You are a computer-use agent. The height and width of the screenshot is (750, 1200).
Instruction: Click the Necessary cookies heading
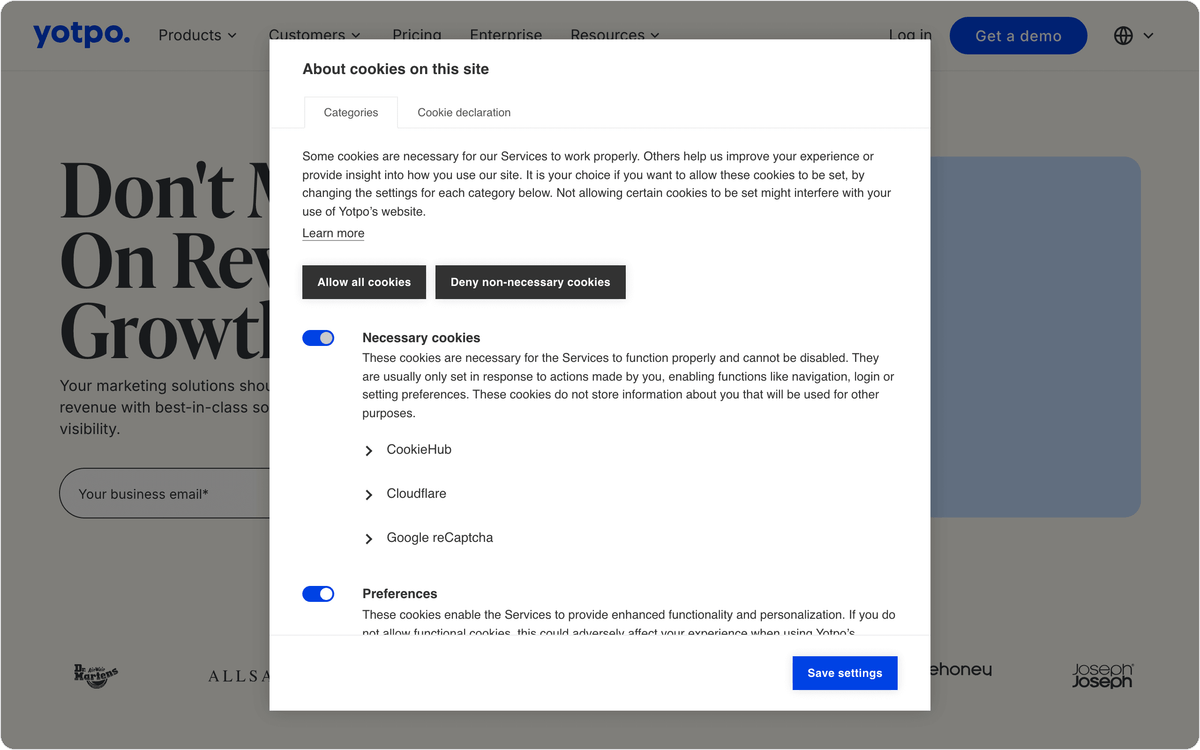click(x=421, y=338)
